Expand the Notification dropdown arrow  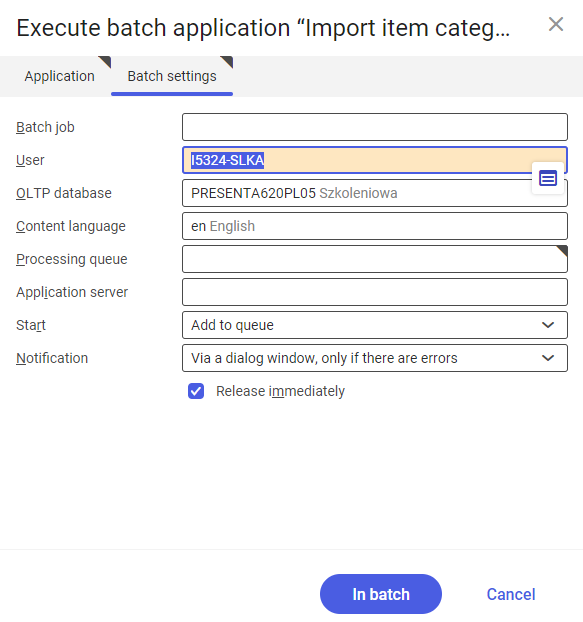tap(548, 358)
